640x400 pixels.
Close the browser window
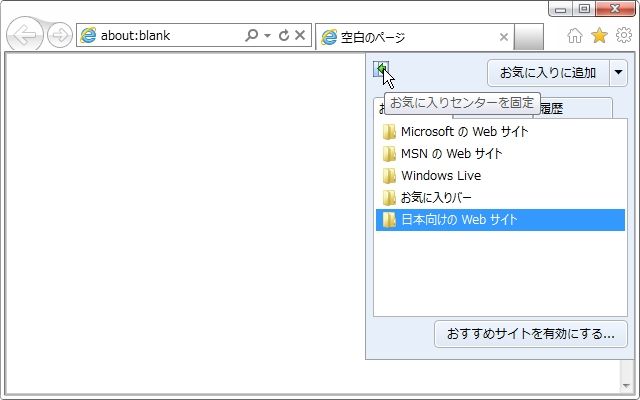[615, 9]
